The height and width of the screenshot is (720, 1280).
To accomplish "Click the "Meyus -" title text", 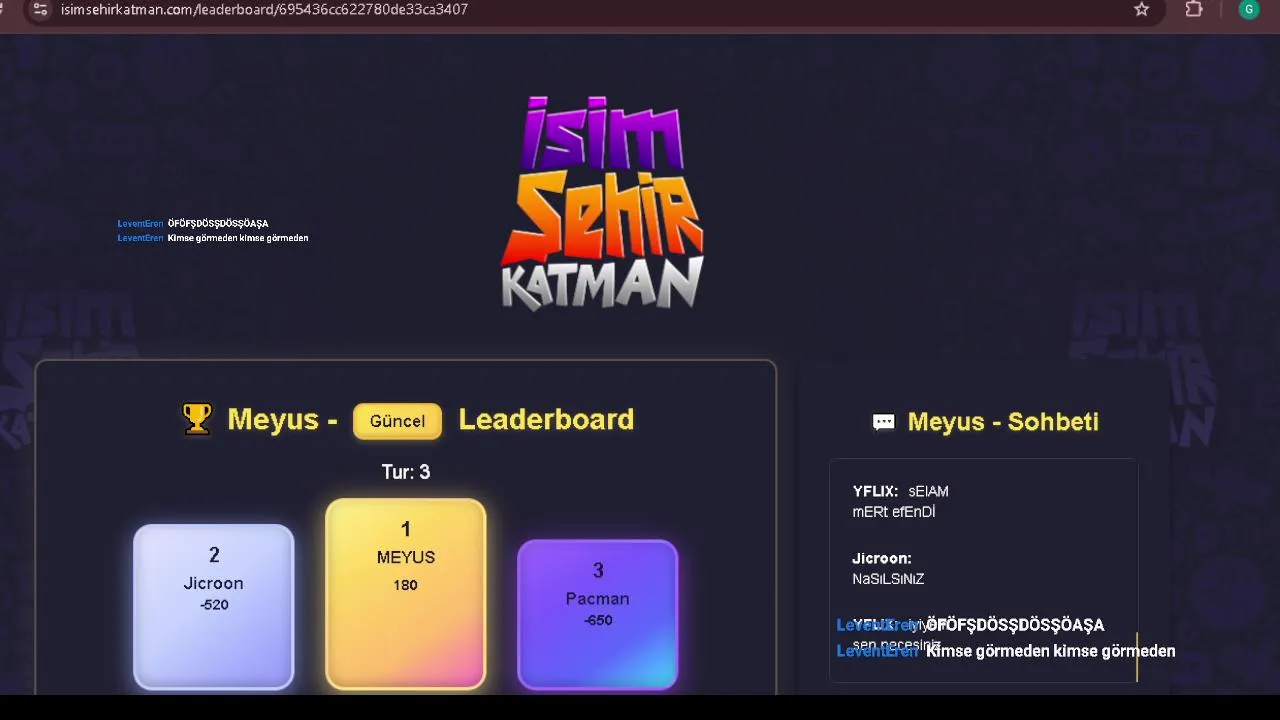I will pyautogui.click(x=282, y=419).
